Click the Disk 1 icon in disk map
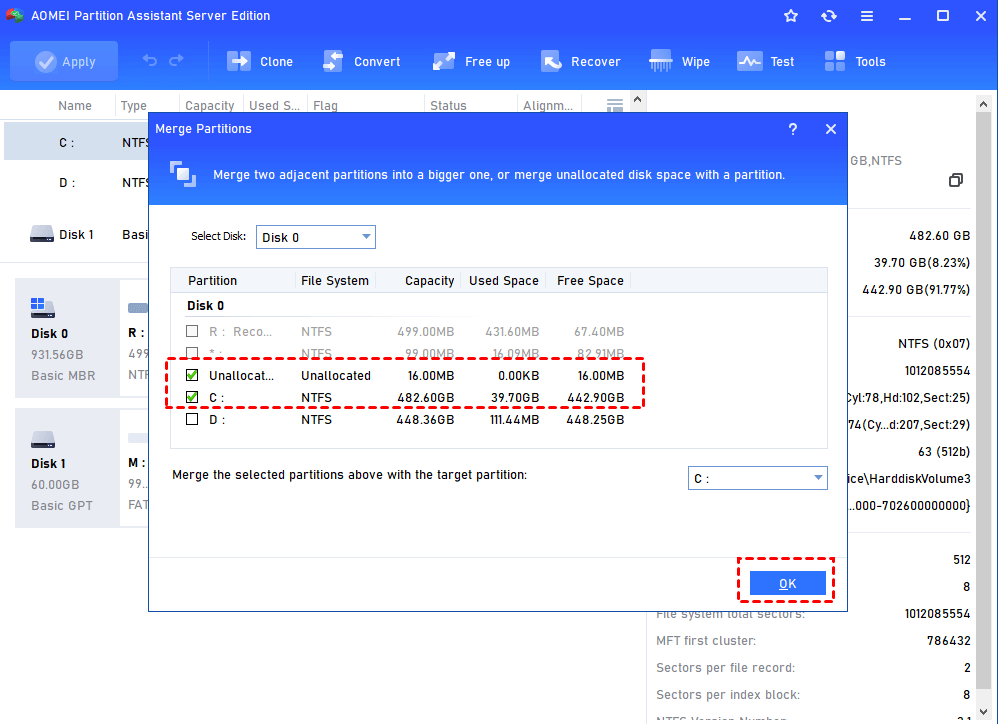Viewport: 998px width, 724px height. click(43, 439)
